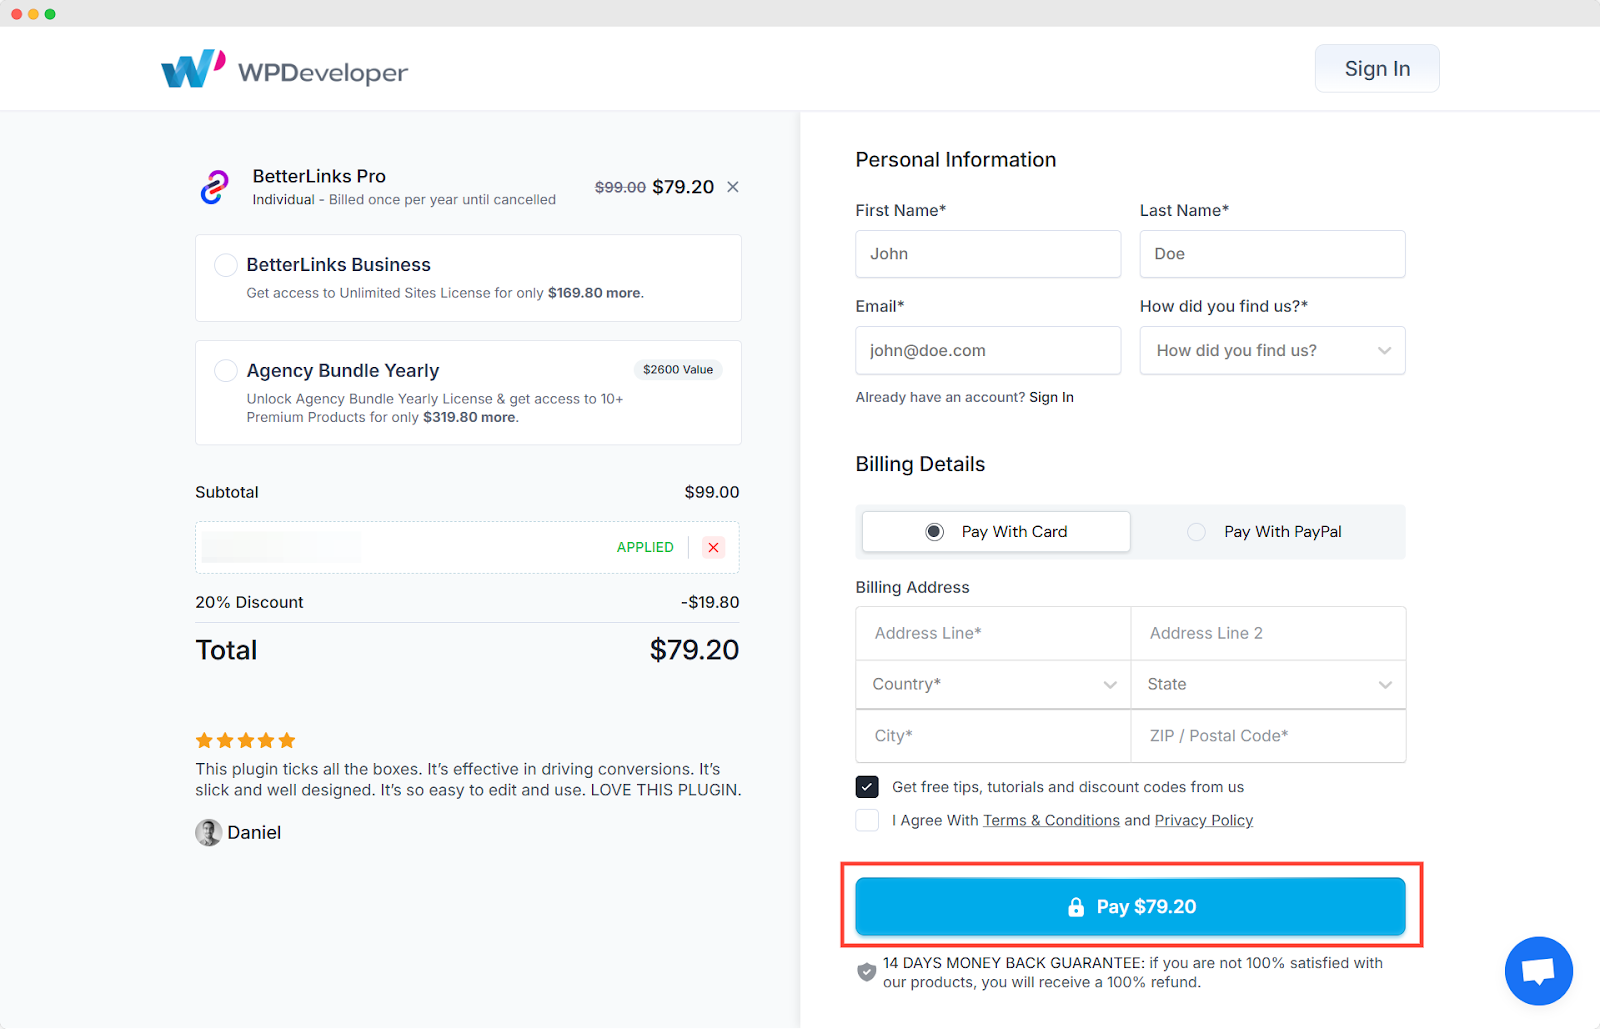Image resolution: width=1600 pixels, height=1029 pixels.
Task: Enable the Terms & Conditions agreement checkbox
Action: (x=866, y=819)
